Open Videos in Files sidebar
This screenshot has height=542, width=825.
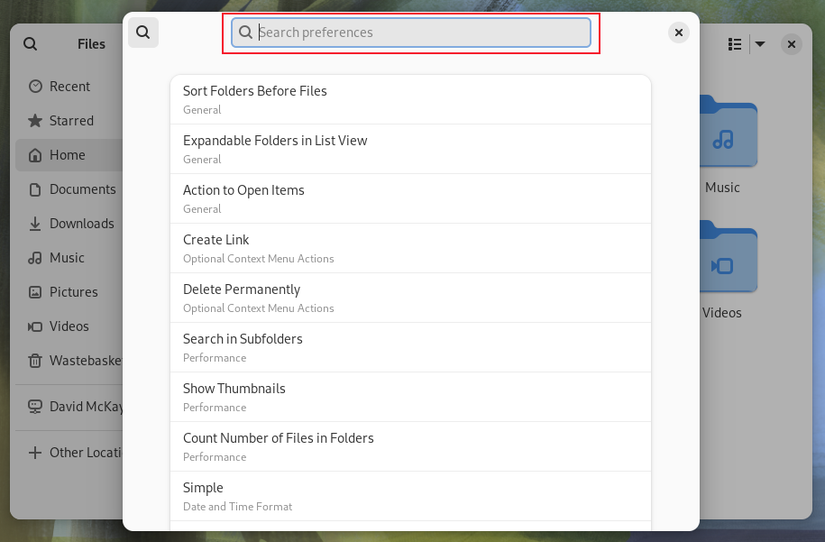pos(69,326)
